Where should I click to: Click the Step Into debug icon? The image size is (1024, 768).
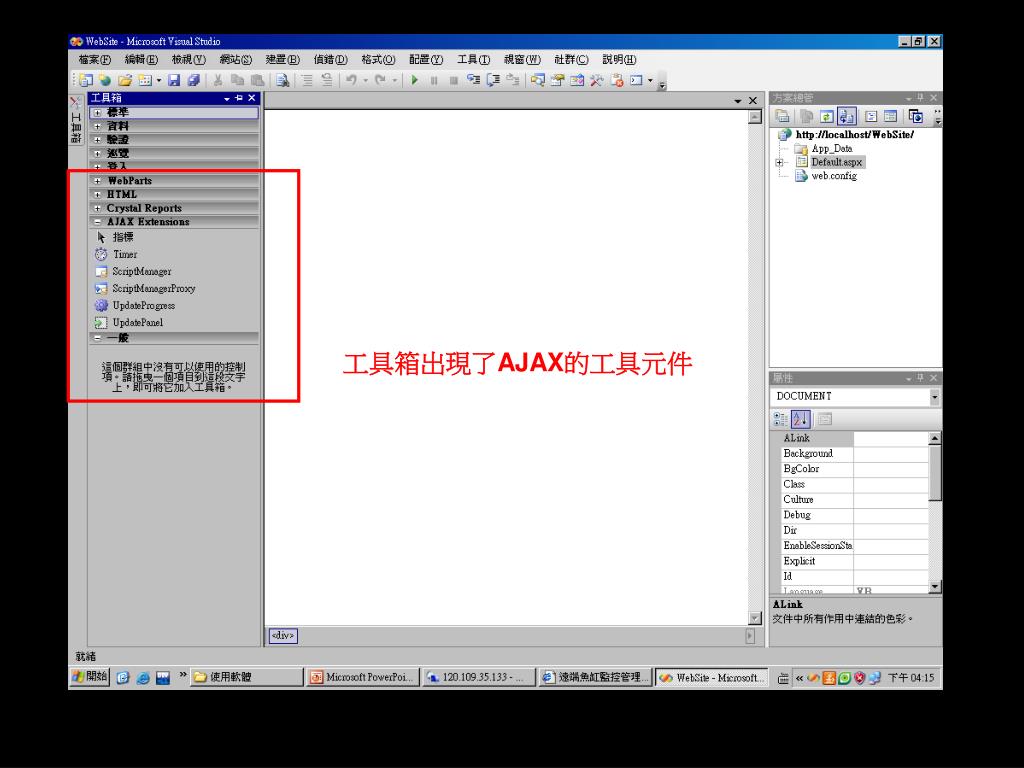coord(473,80)
